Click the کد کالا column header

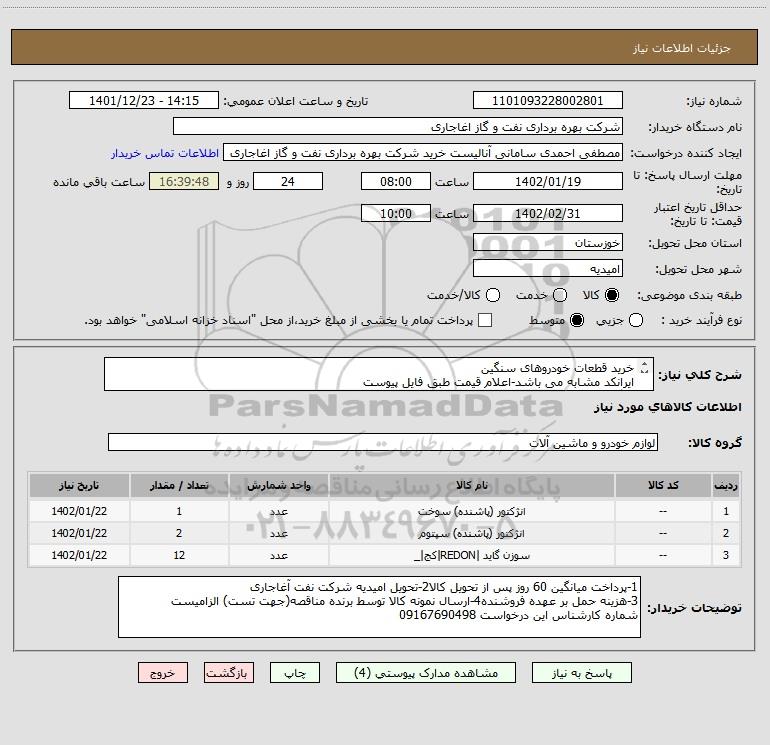(x=663, y=485)
